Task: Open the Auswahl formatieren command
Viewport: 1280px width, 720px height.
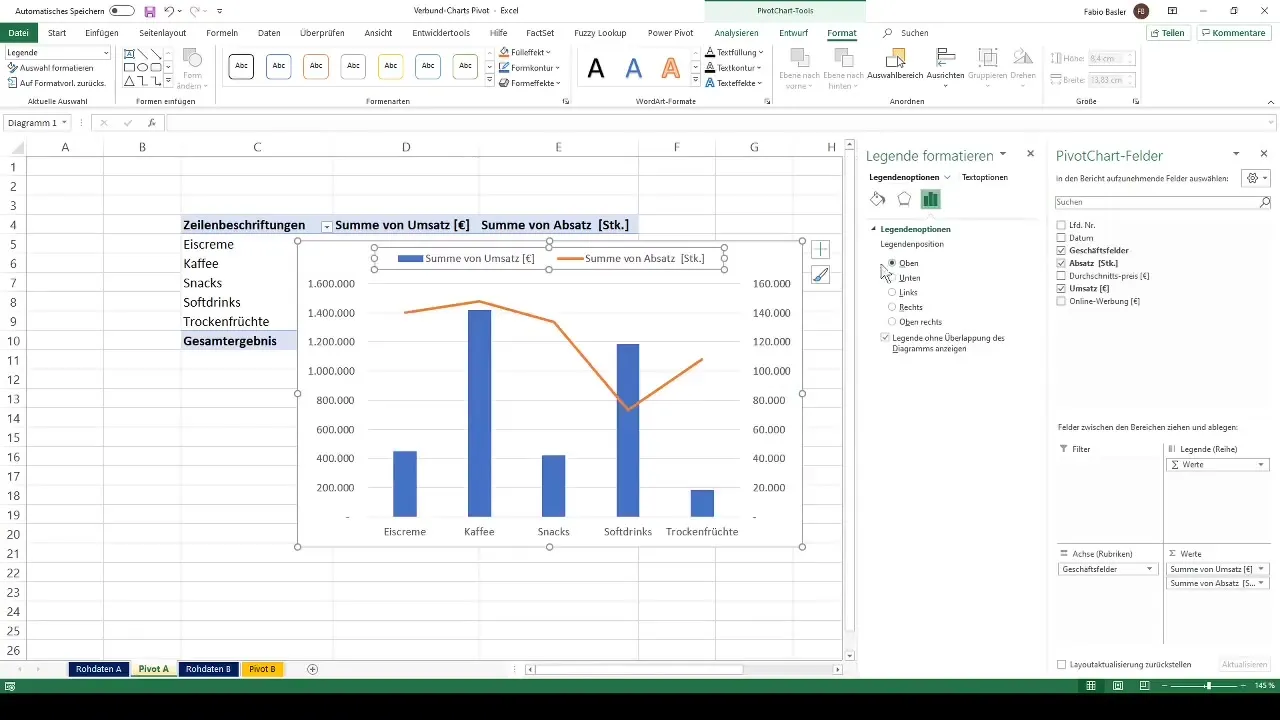Action: pos(50,68)
